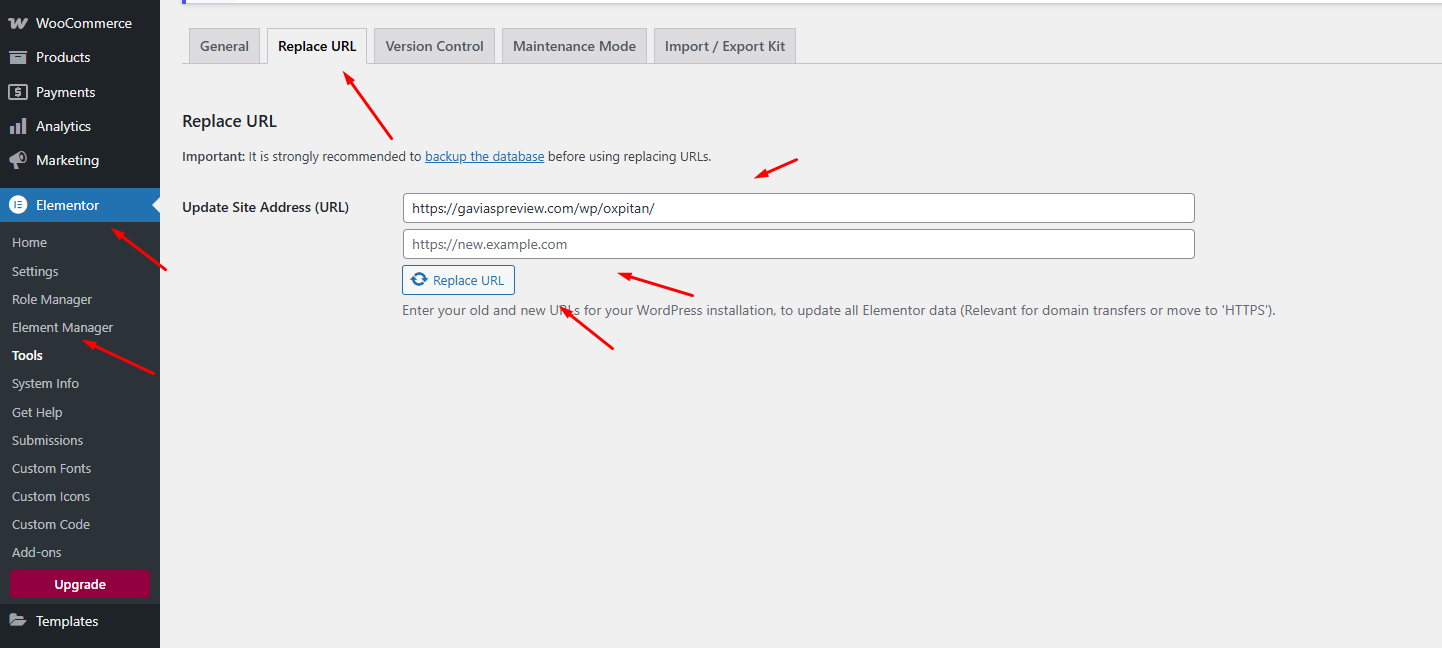Screen dimensions: 1442x648
Task: Click the Analytics bar chart icon
Action: (18, 126)
